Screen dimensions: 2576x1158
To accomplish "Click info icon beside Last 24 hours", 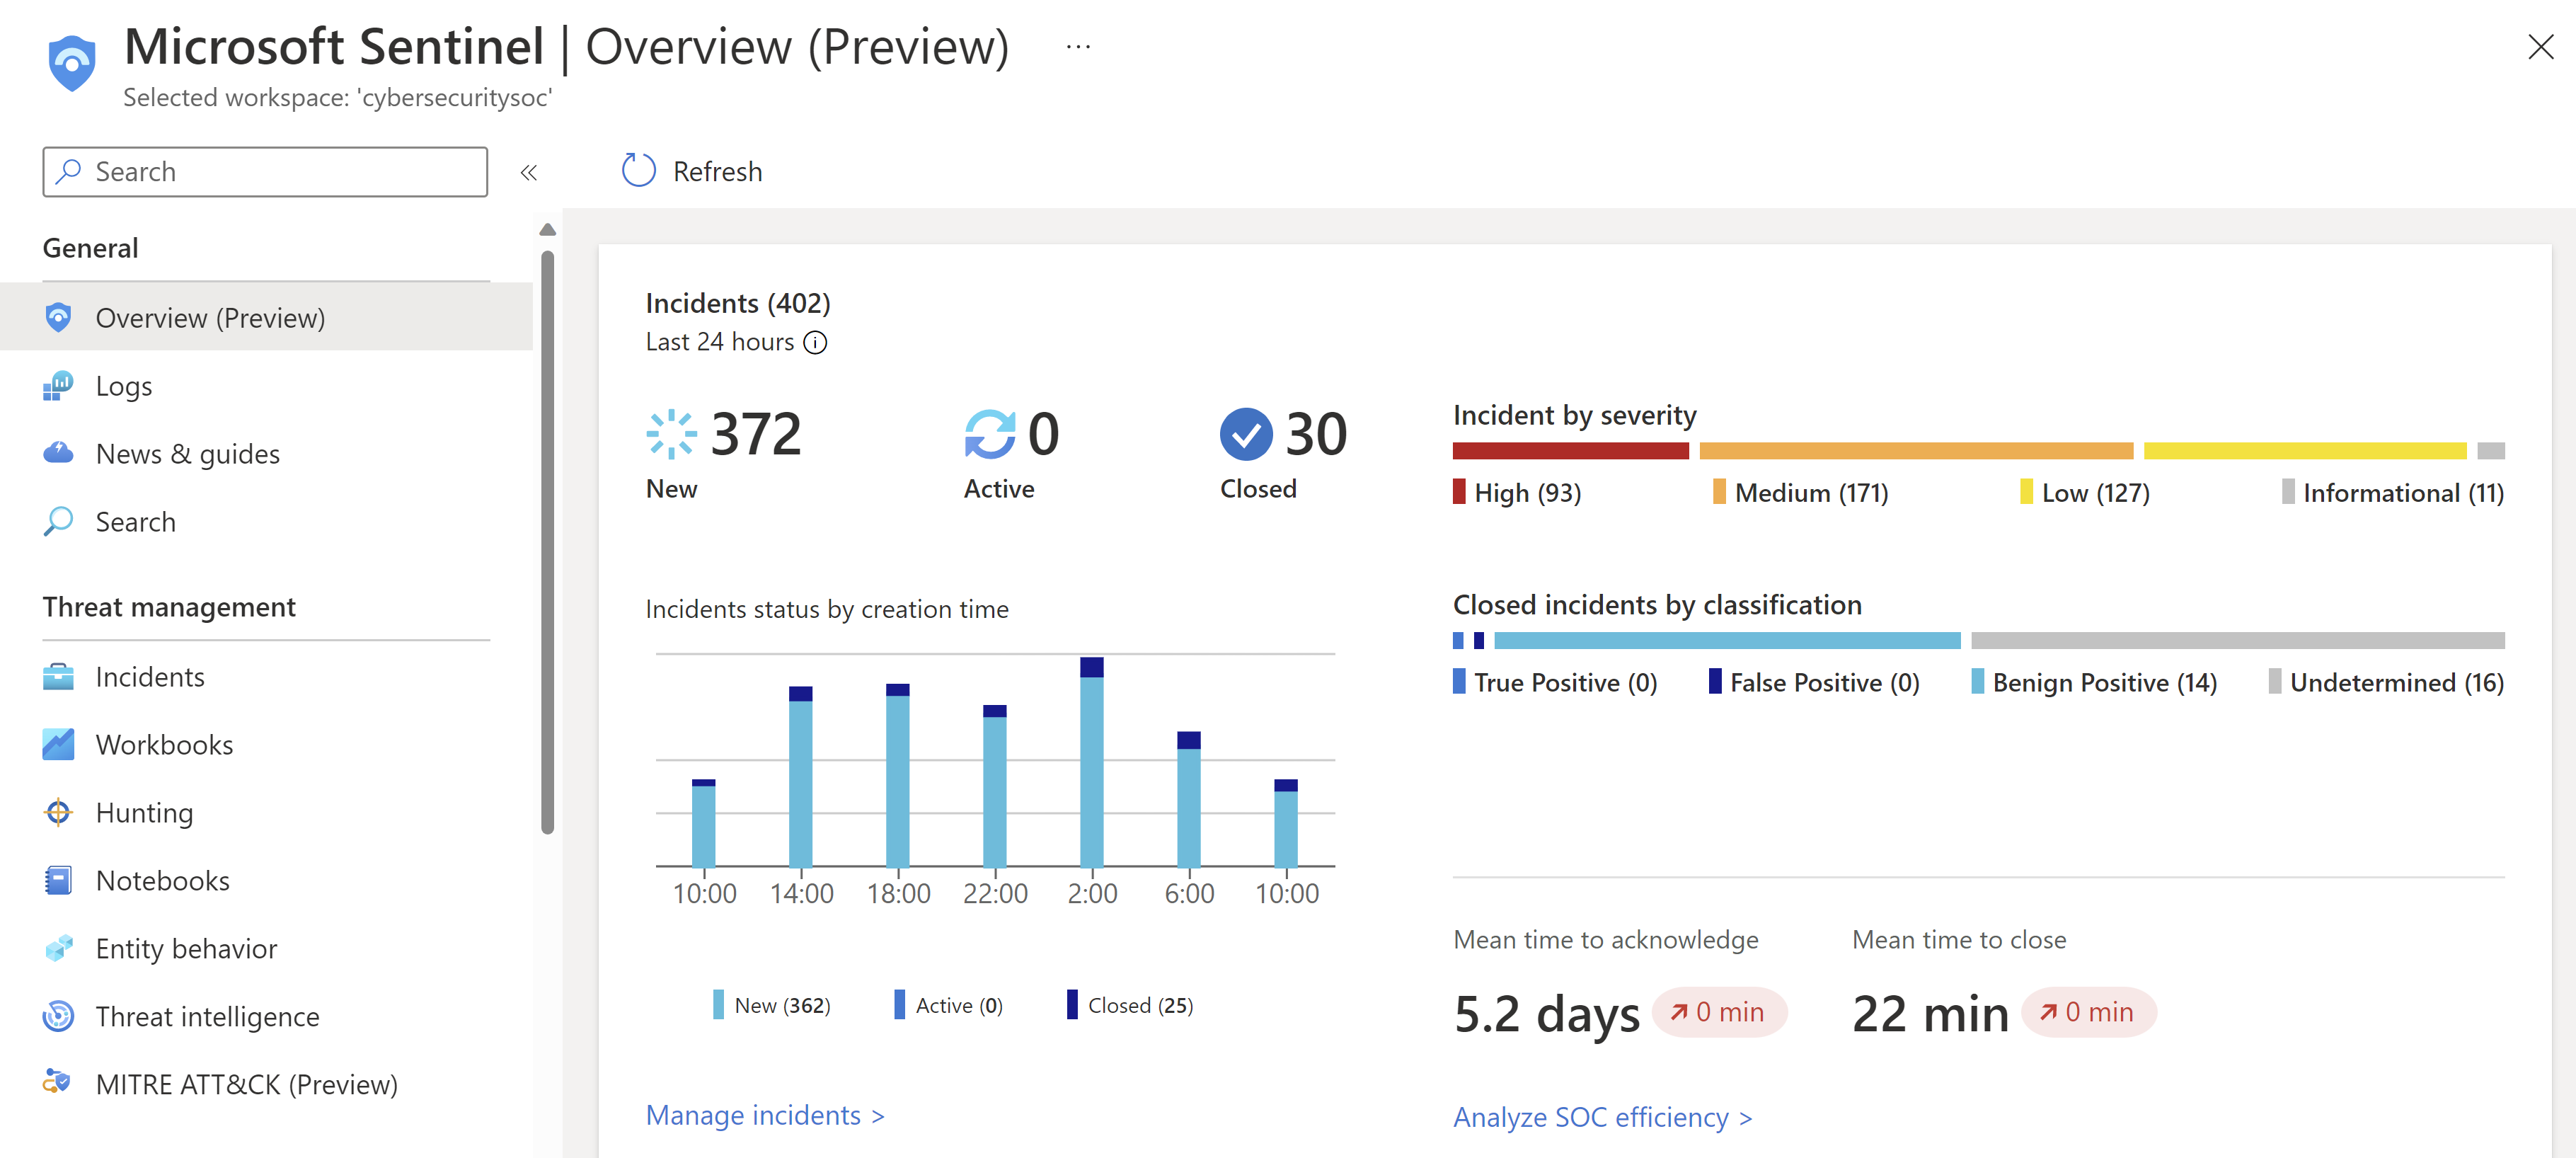I will 816,343.
